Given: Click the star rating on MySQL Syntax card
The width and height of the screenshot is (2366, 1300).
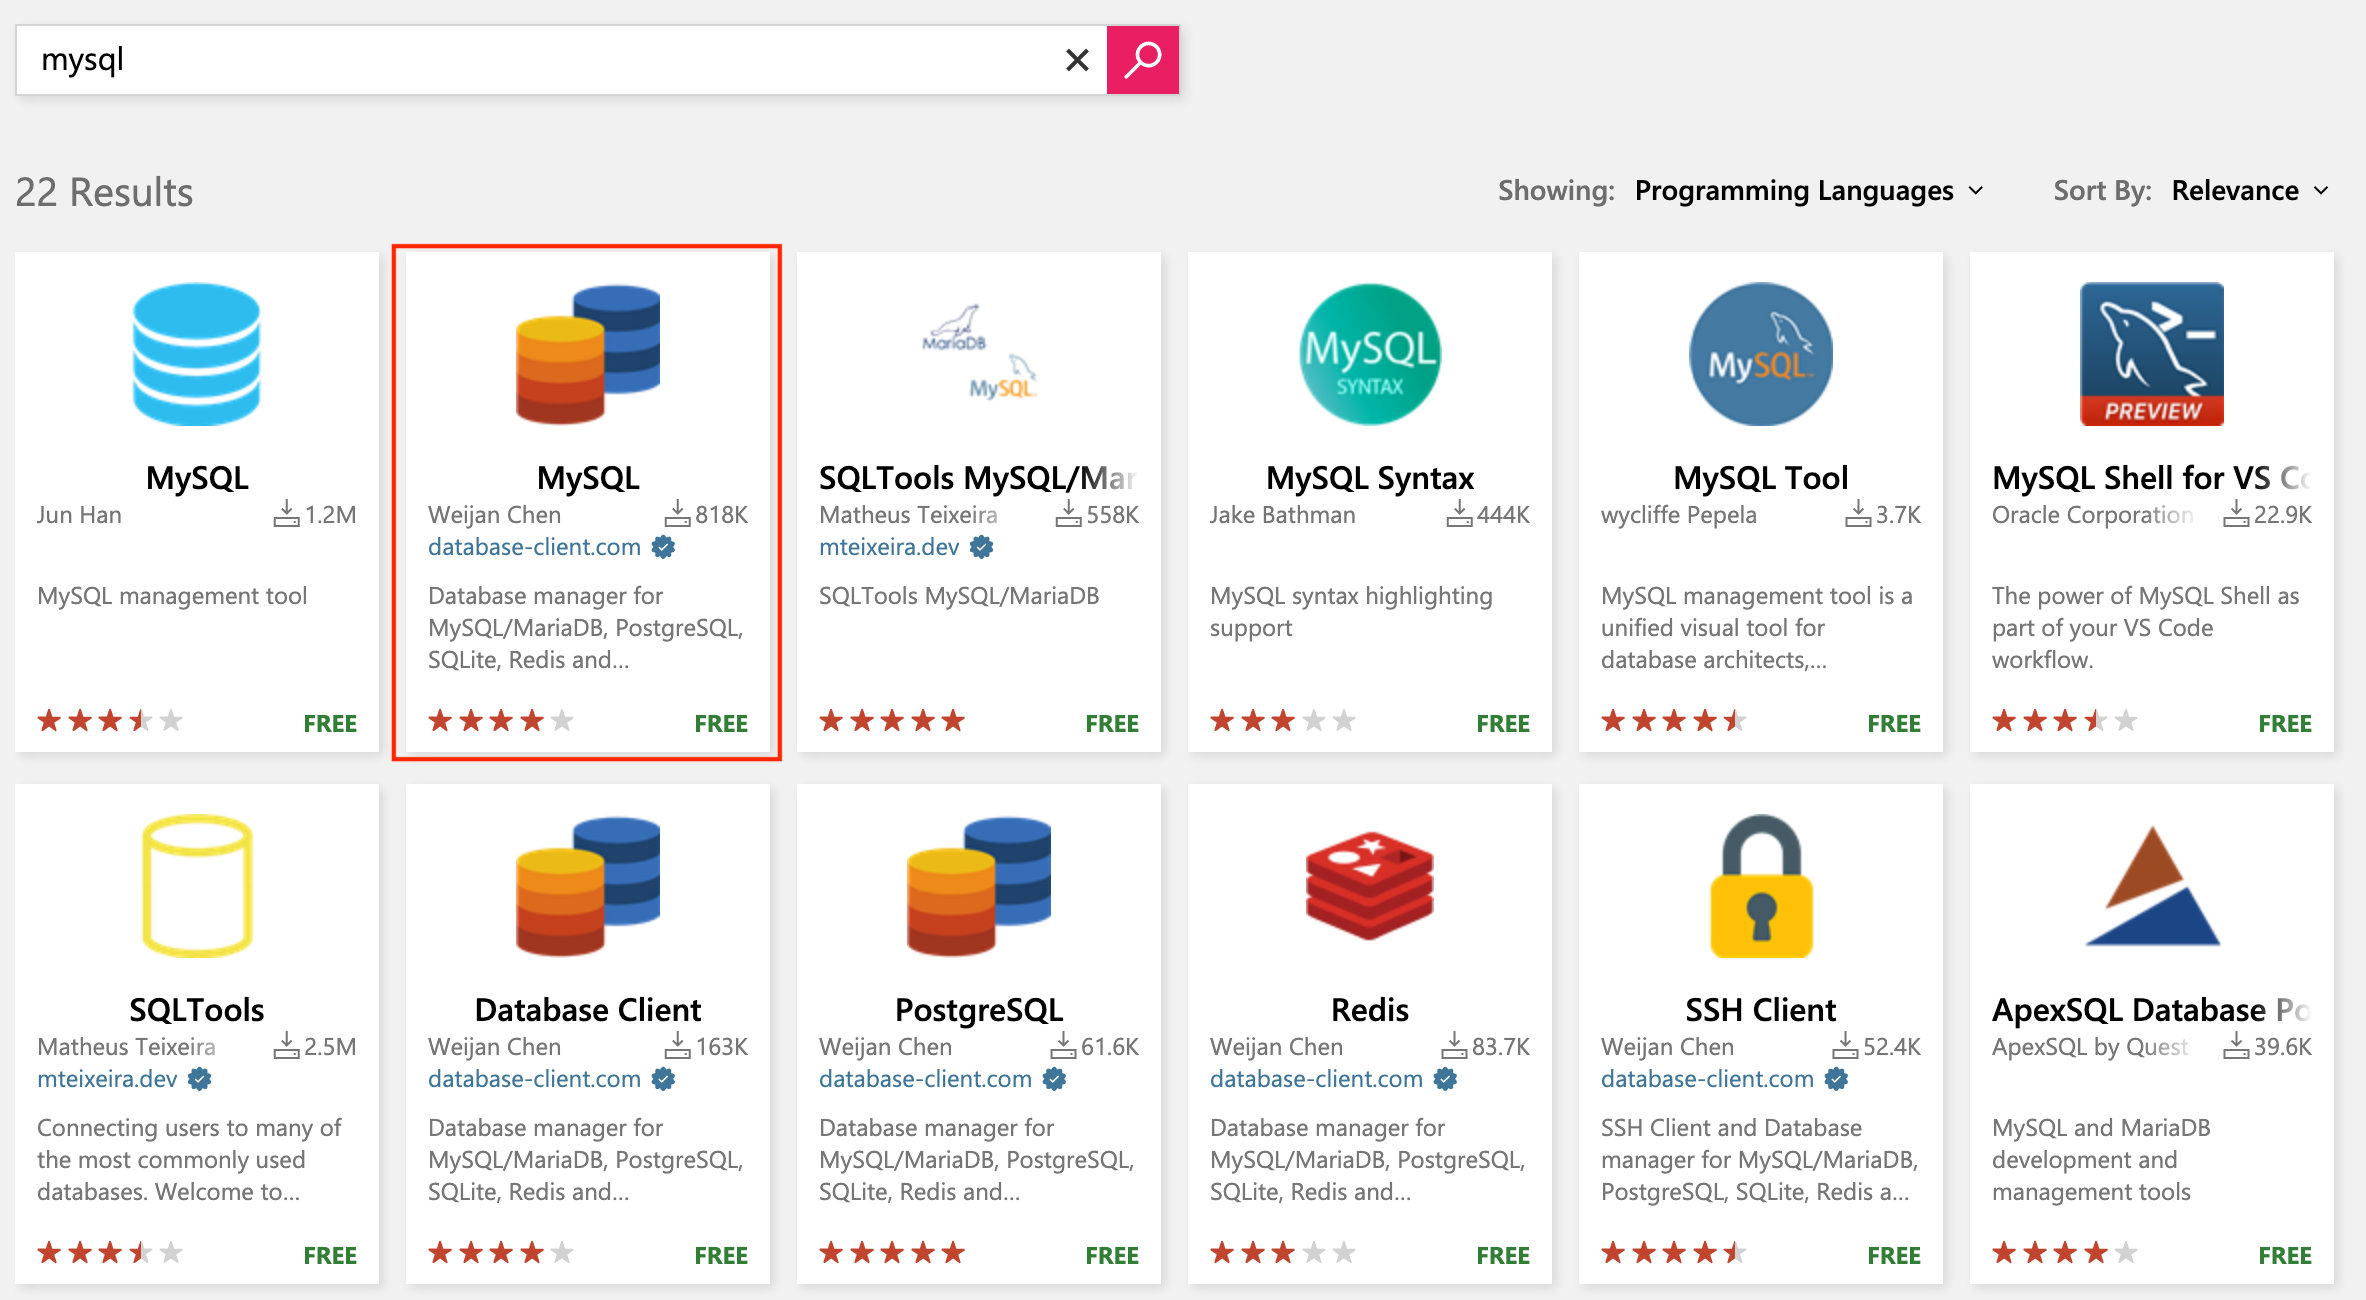Looking at the screenshot, I should (1282, 721).
